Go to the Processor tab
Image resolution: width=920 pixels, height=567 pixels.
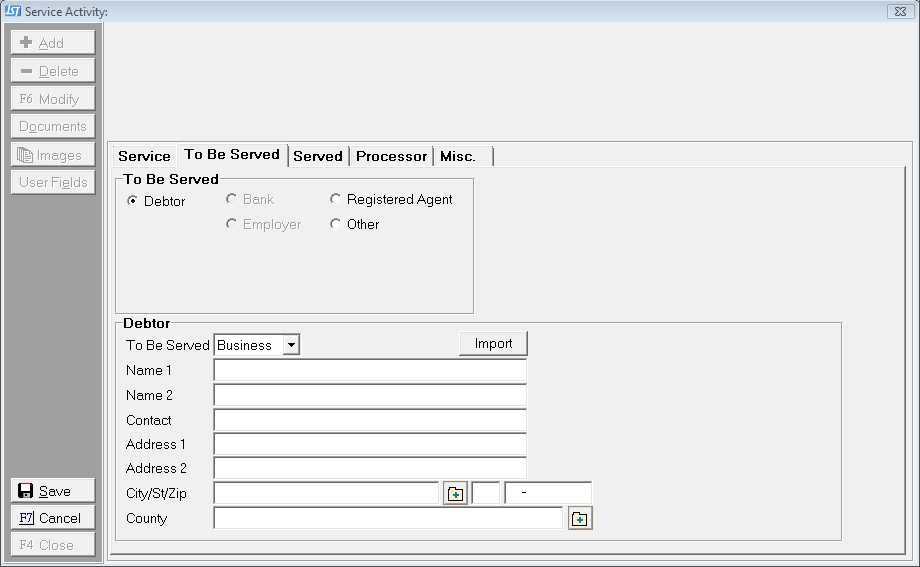coord(391,156)
